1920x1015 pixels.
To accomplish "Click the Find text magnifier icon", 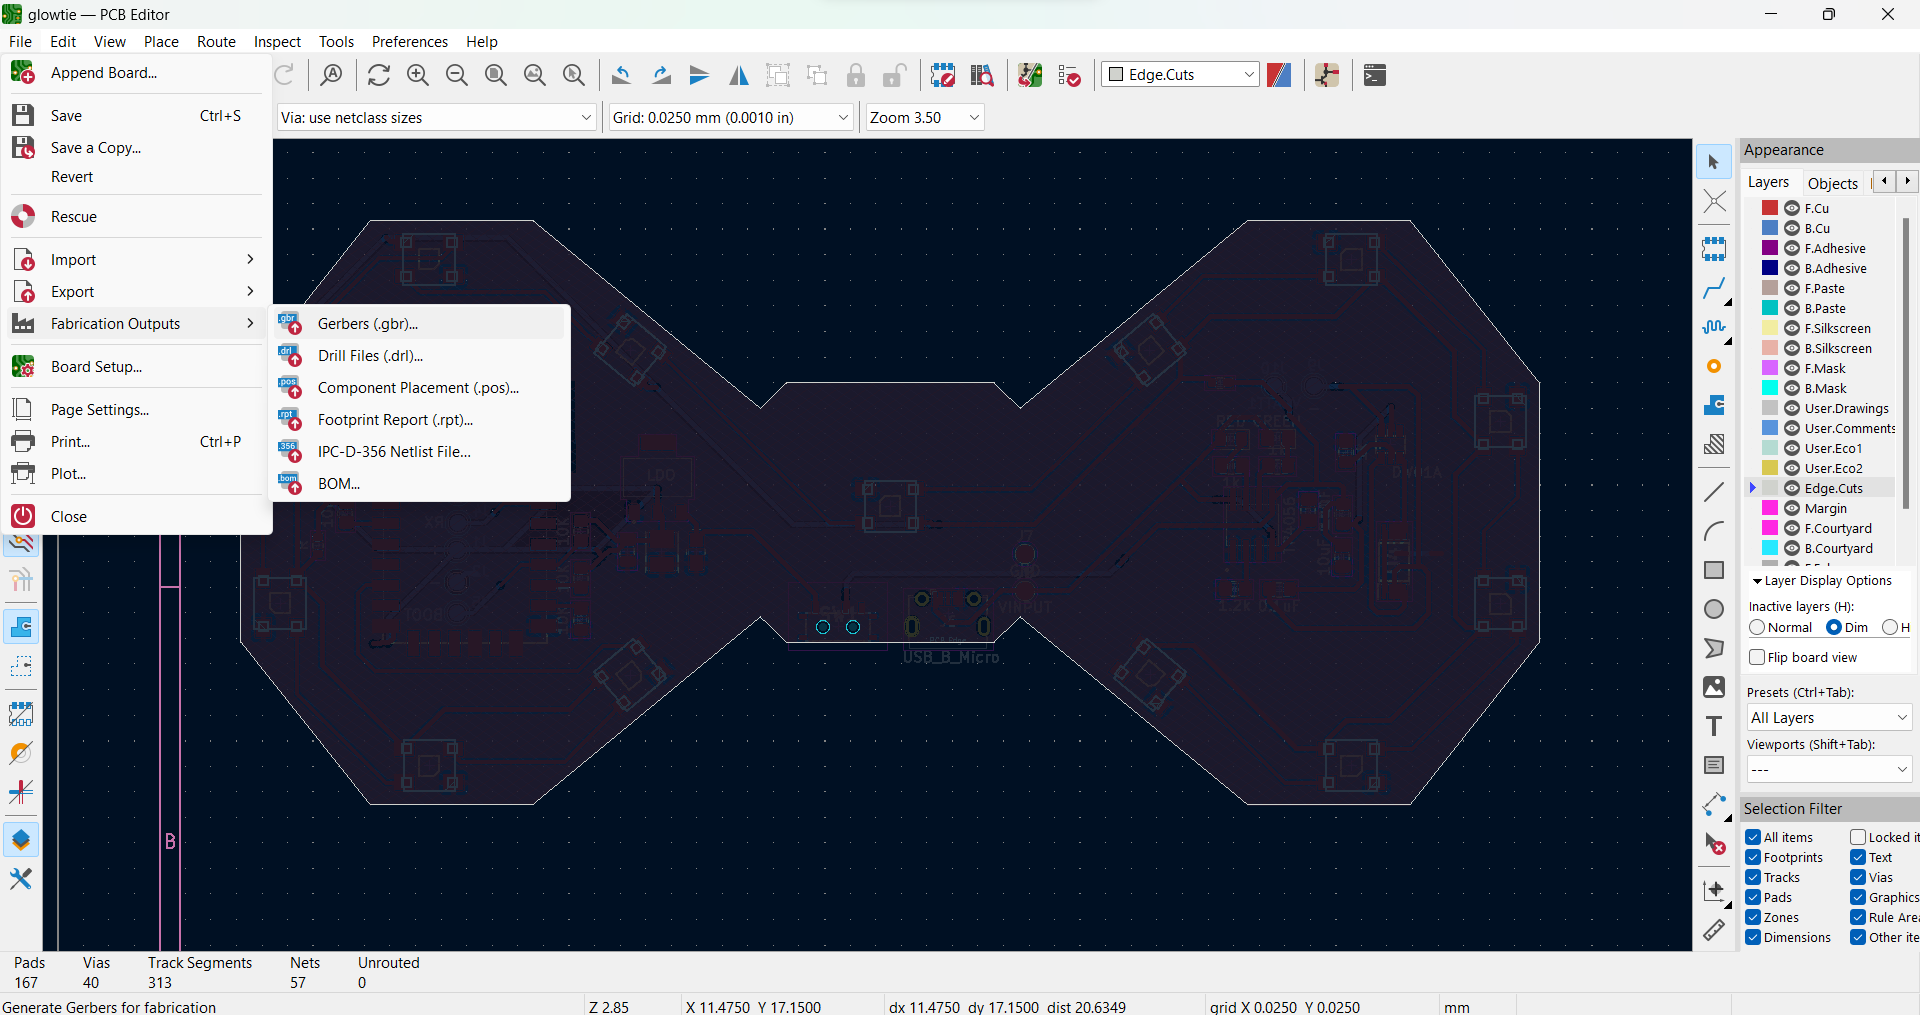I will click(332, 75).
